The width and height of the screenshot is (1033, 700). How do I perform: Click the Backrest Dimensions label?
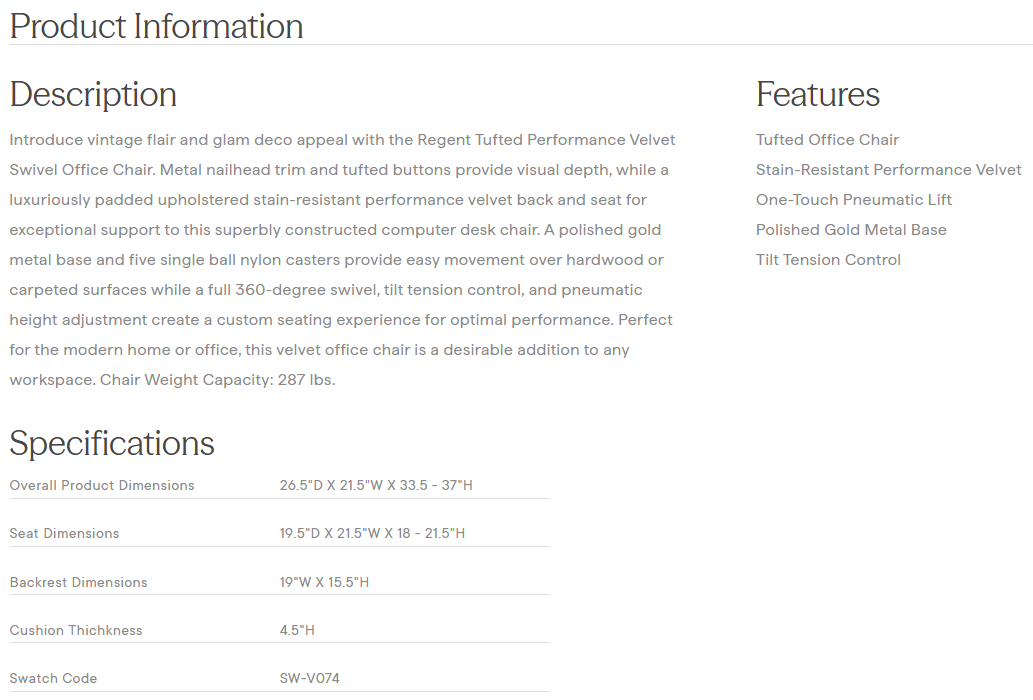point(78,582)
